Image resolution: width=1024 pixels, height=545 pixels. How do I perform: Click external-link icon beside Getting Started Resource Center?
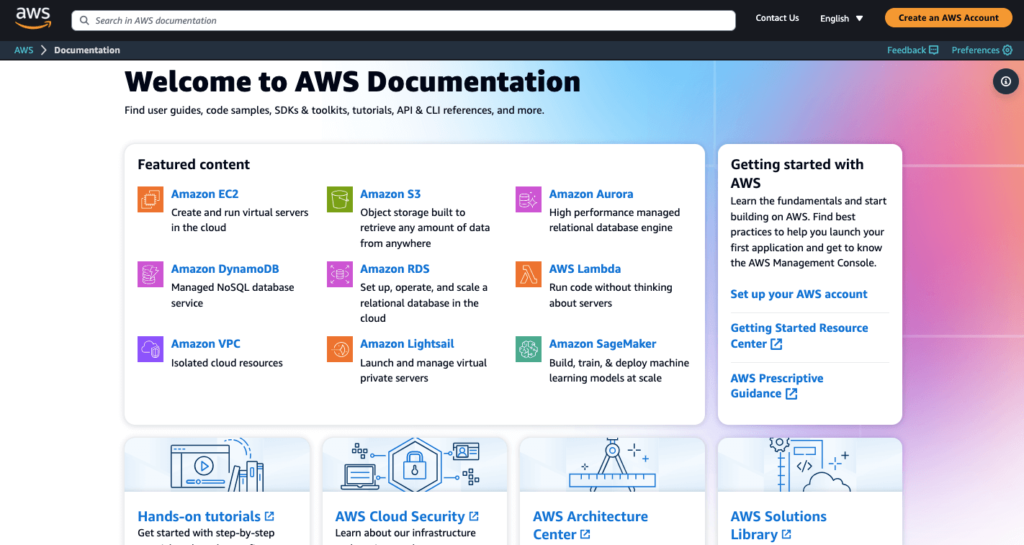coord(776,344)
